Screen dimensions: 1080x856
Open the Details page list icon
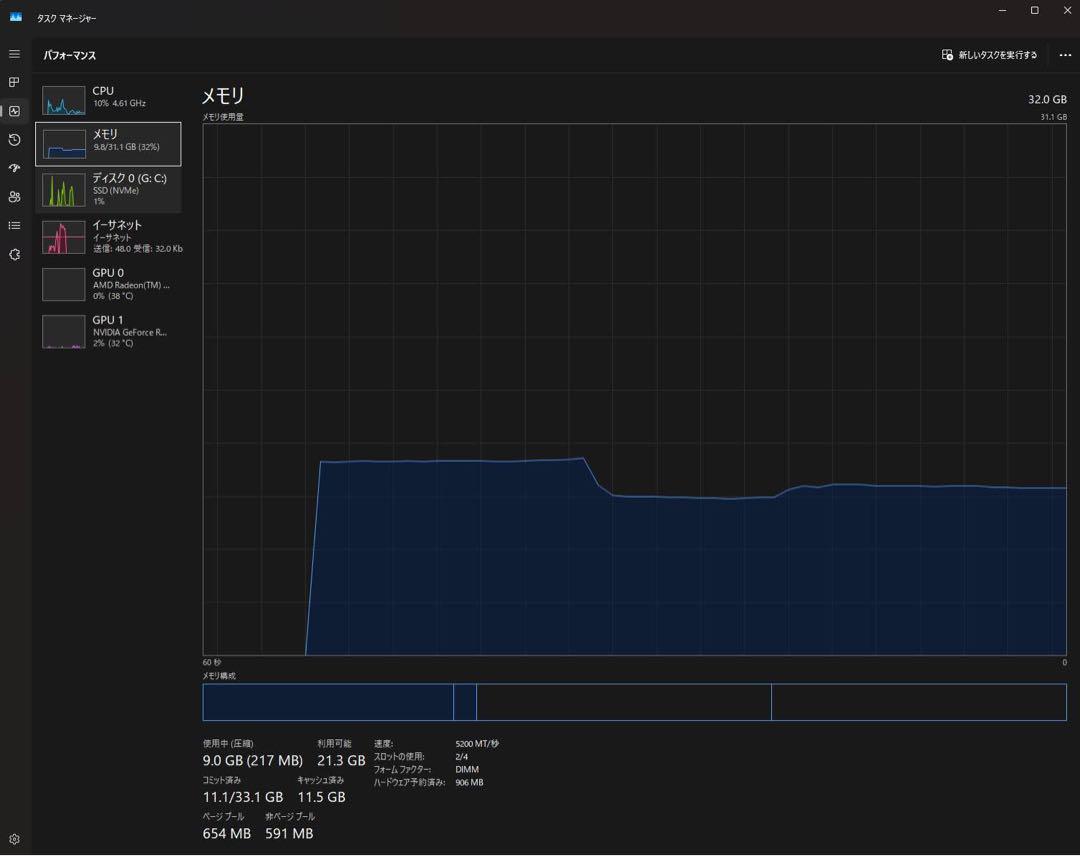pos(14,226)
